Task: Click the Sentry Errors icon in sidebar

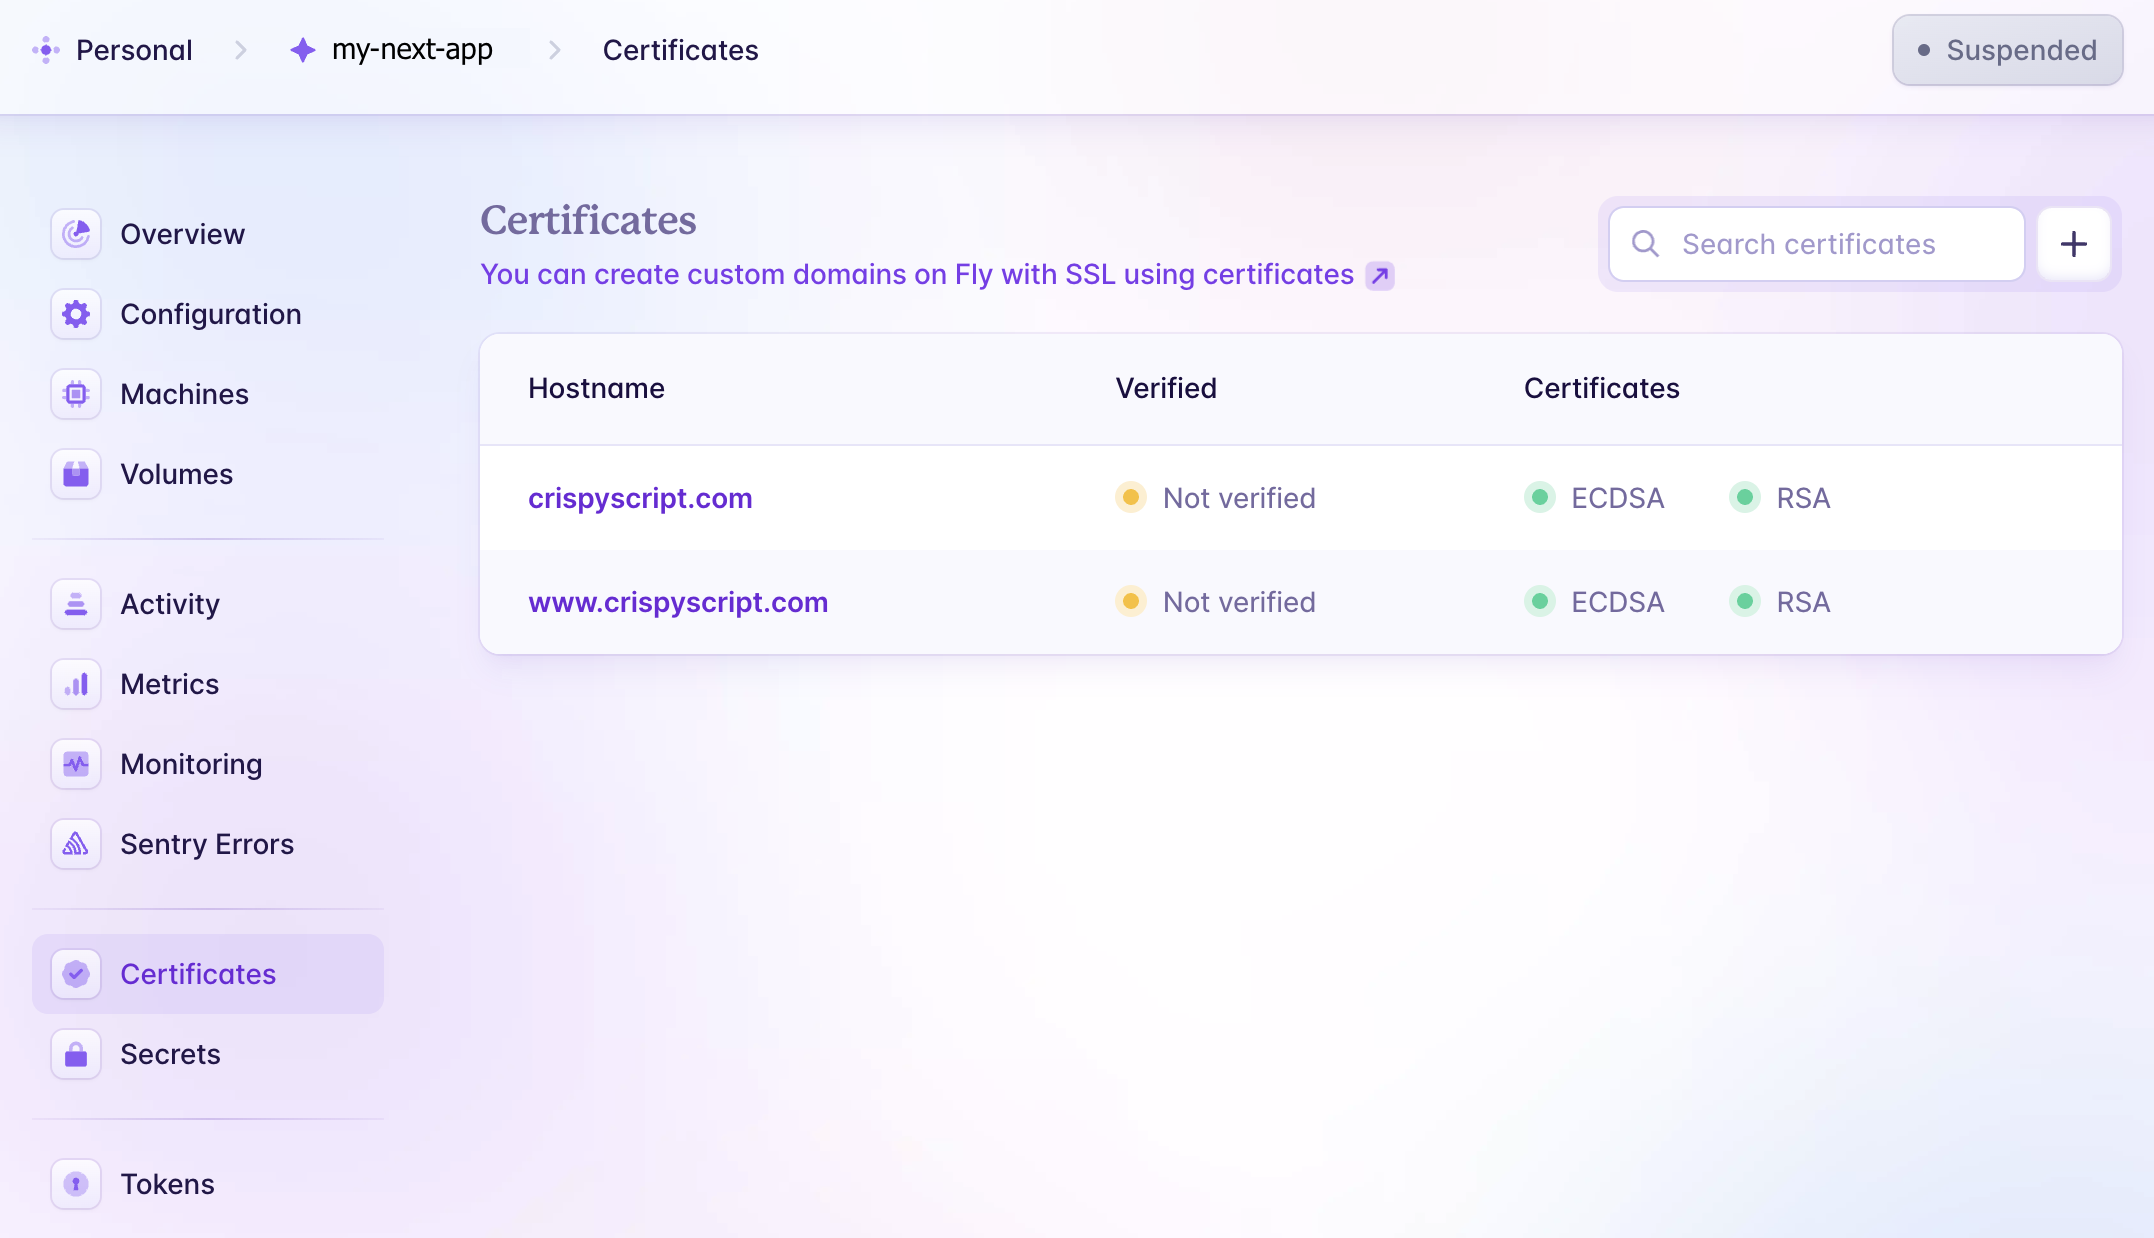Action: pyautogui.click(x=74, y=843)
